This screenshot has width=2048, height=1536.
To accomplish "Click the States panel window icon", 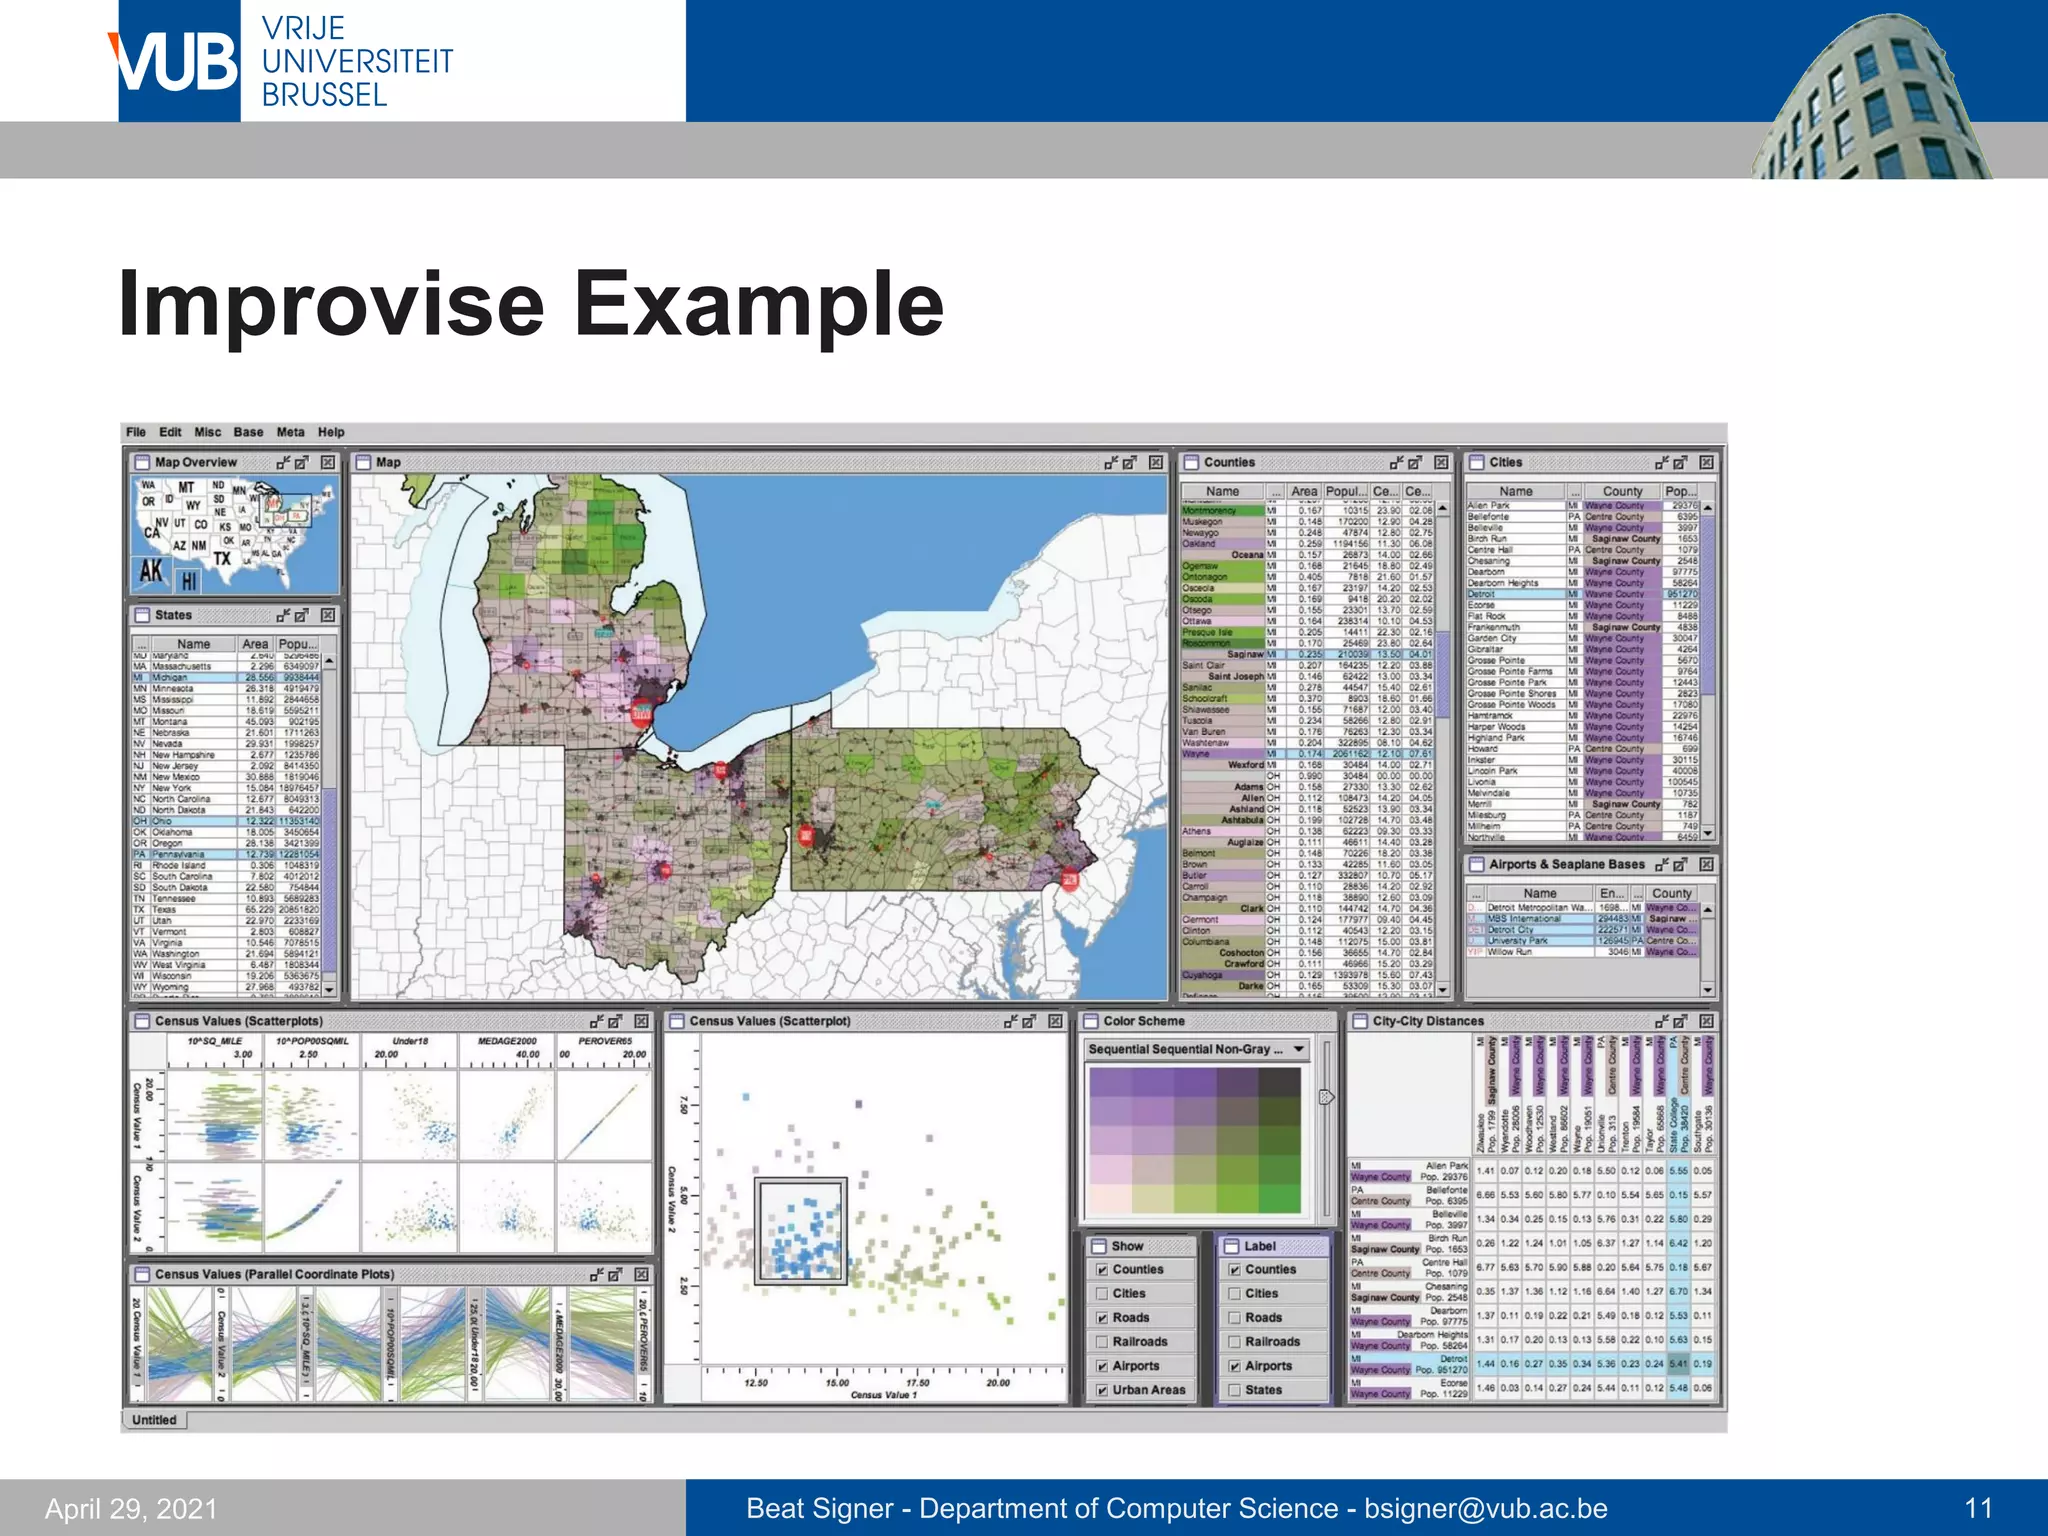I will click(x=142, y=616).
